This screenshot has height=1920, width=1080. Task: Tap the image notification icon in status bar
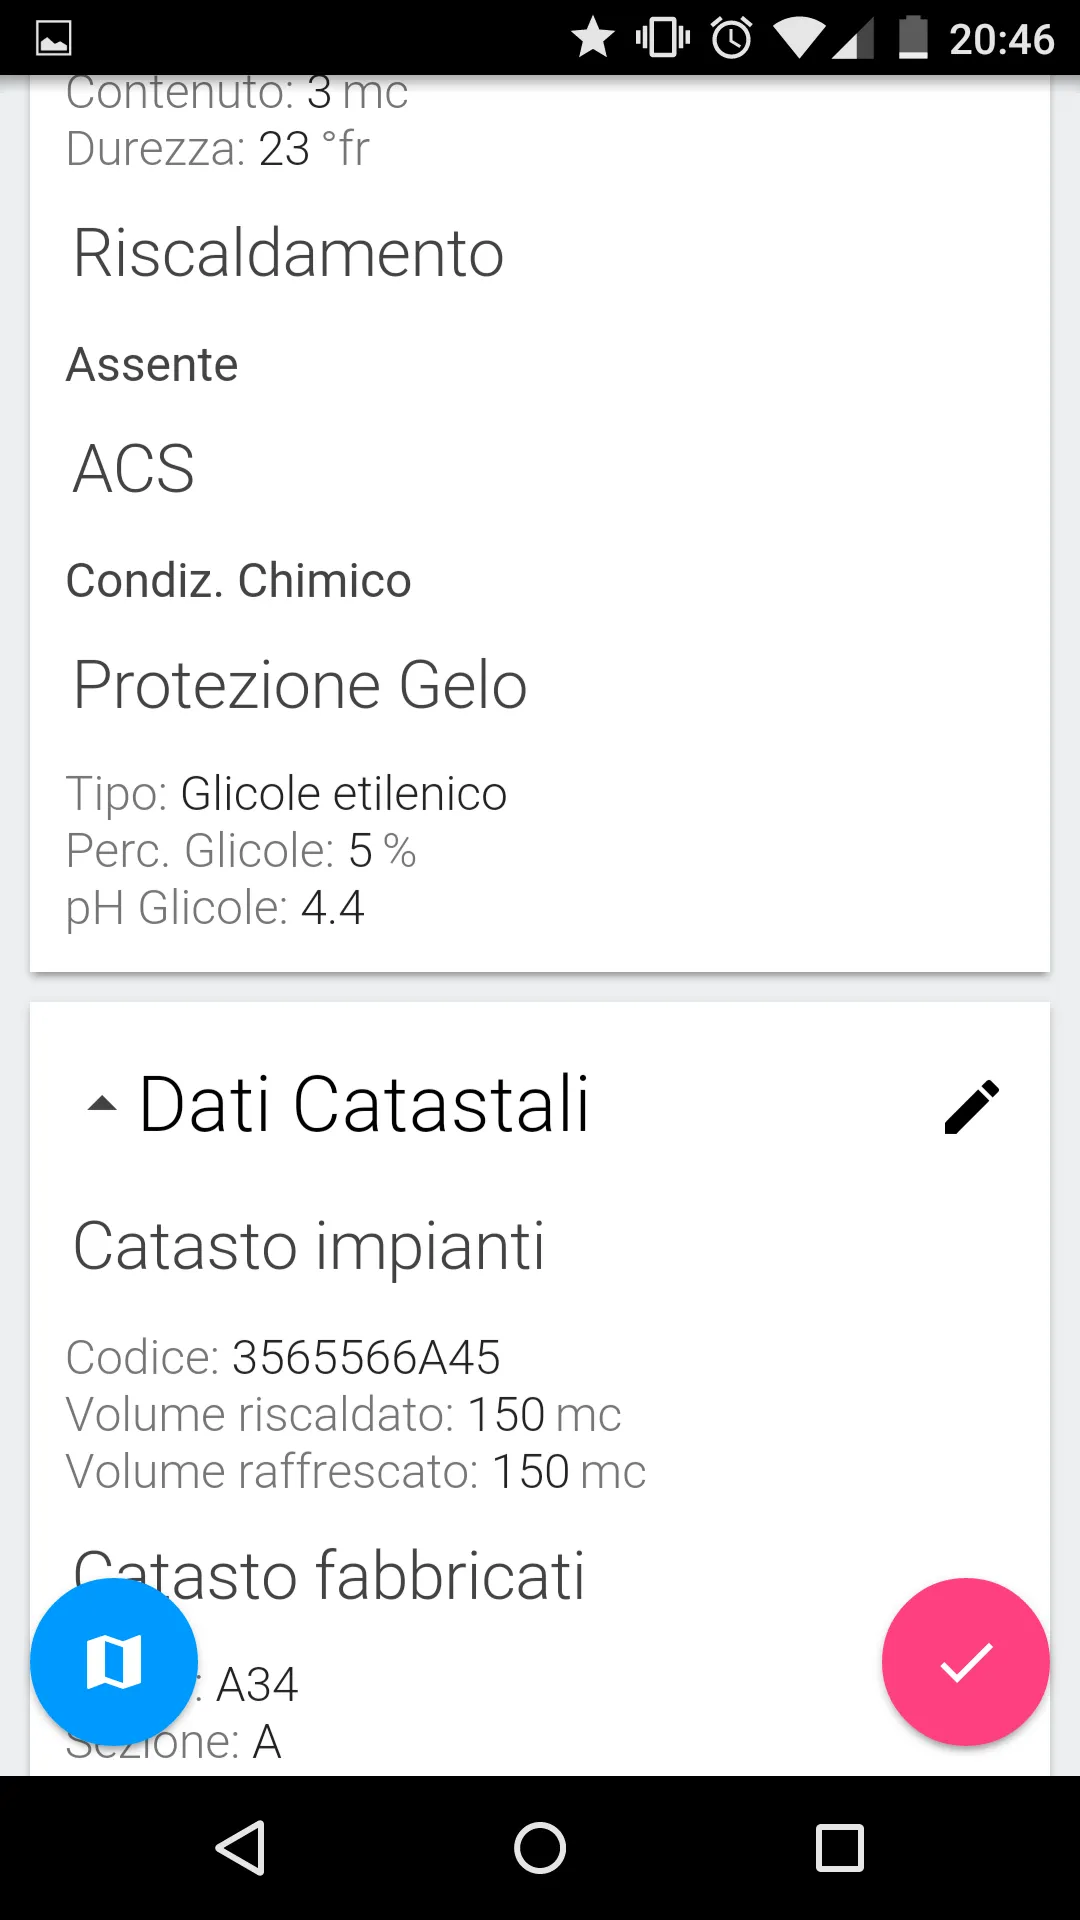(54, 39)
